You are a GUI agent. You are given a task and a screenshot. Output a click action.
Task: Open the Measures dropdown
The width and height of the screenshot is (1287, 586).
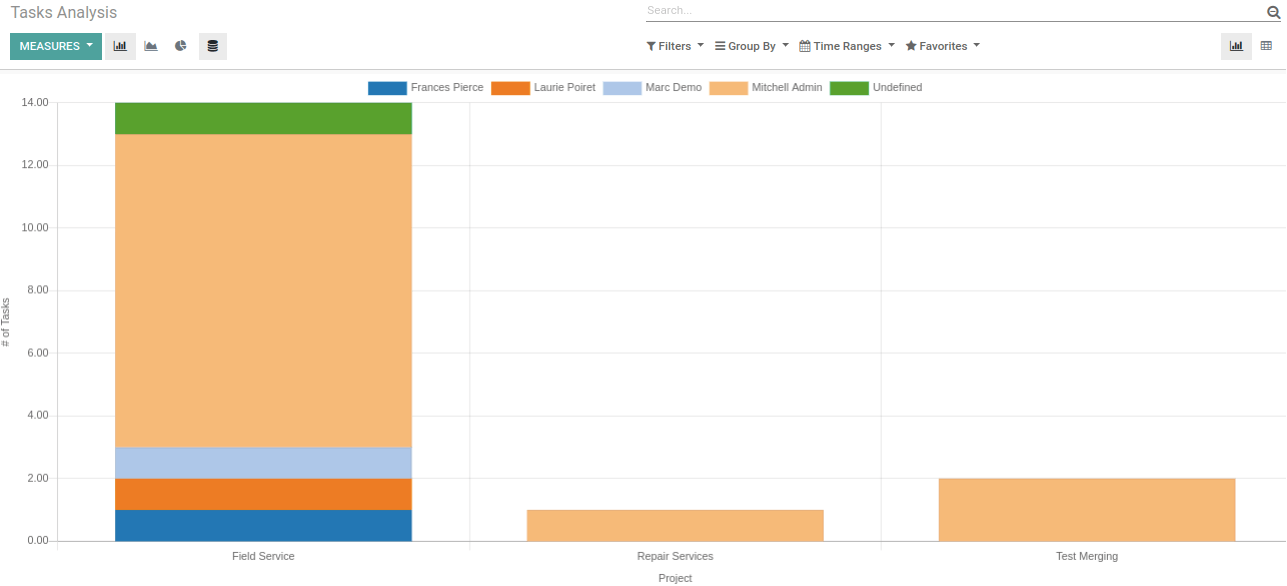(x=56, y=46)
